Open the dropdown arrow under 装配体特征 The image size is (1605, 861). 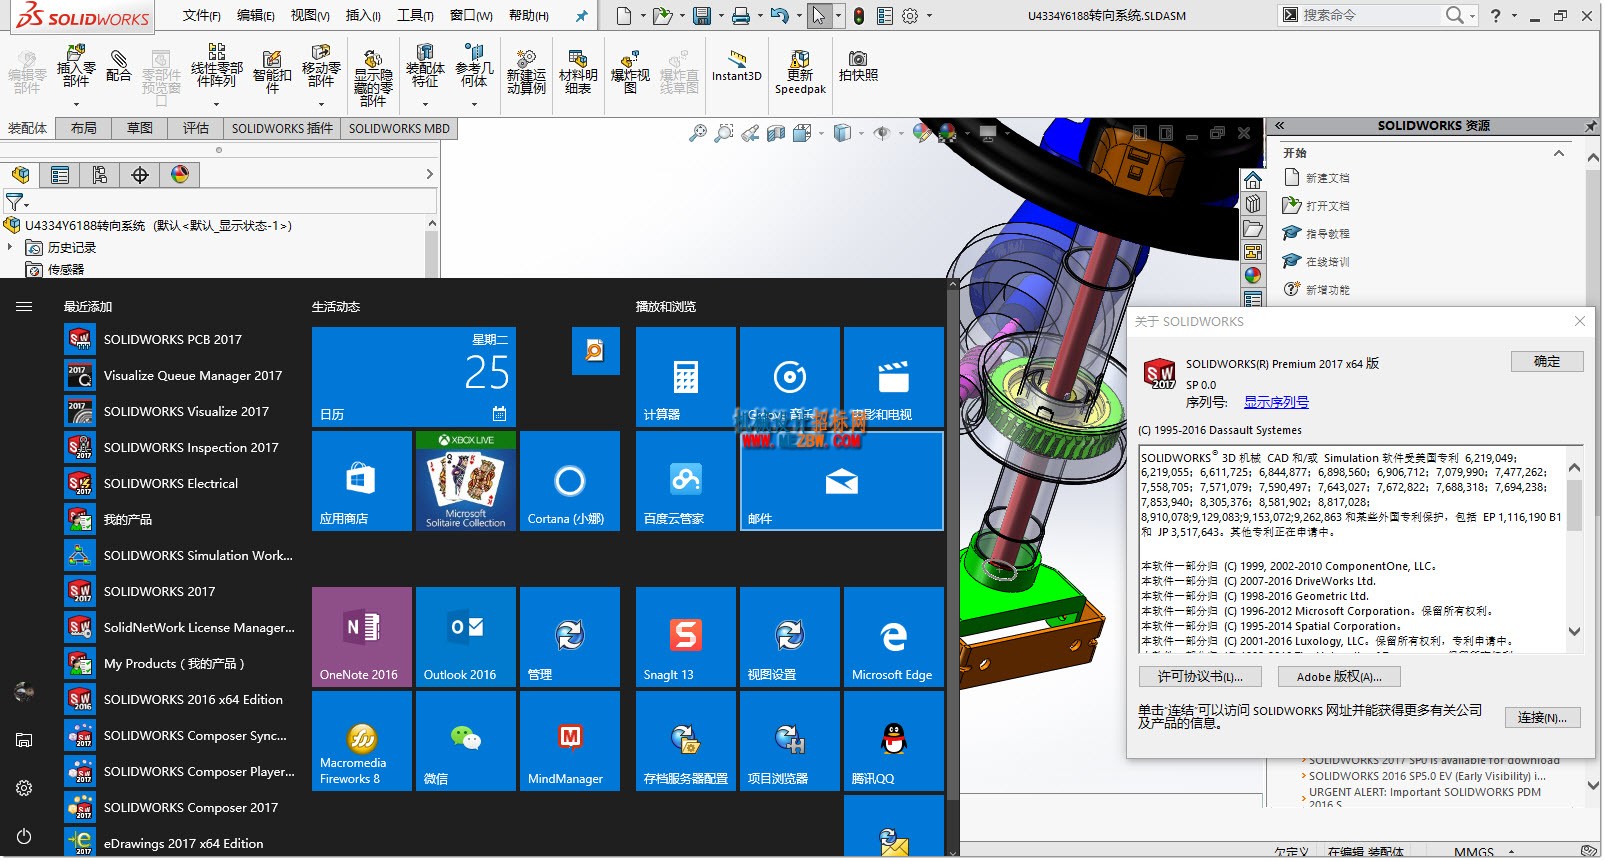coord(425,104)
